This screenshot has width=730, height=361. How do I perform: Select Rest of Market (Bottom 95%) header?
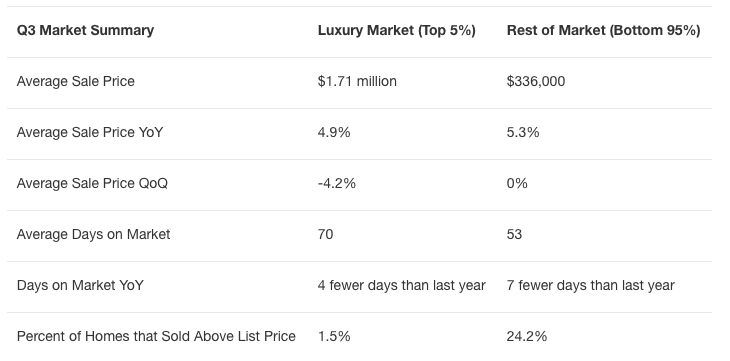pyautogui.click(x=603, y=31)
